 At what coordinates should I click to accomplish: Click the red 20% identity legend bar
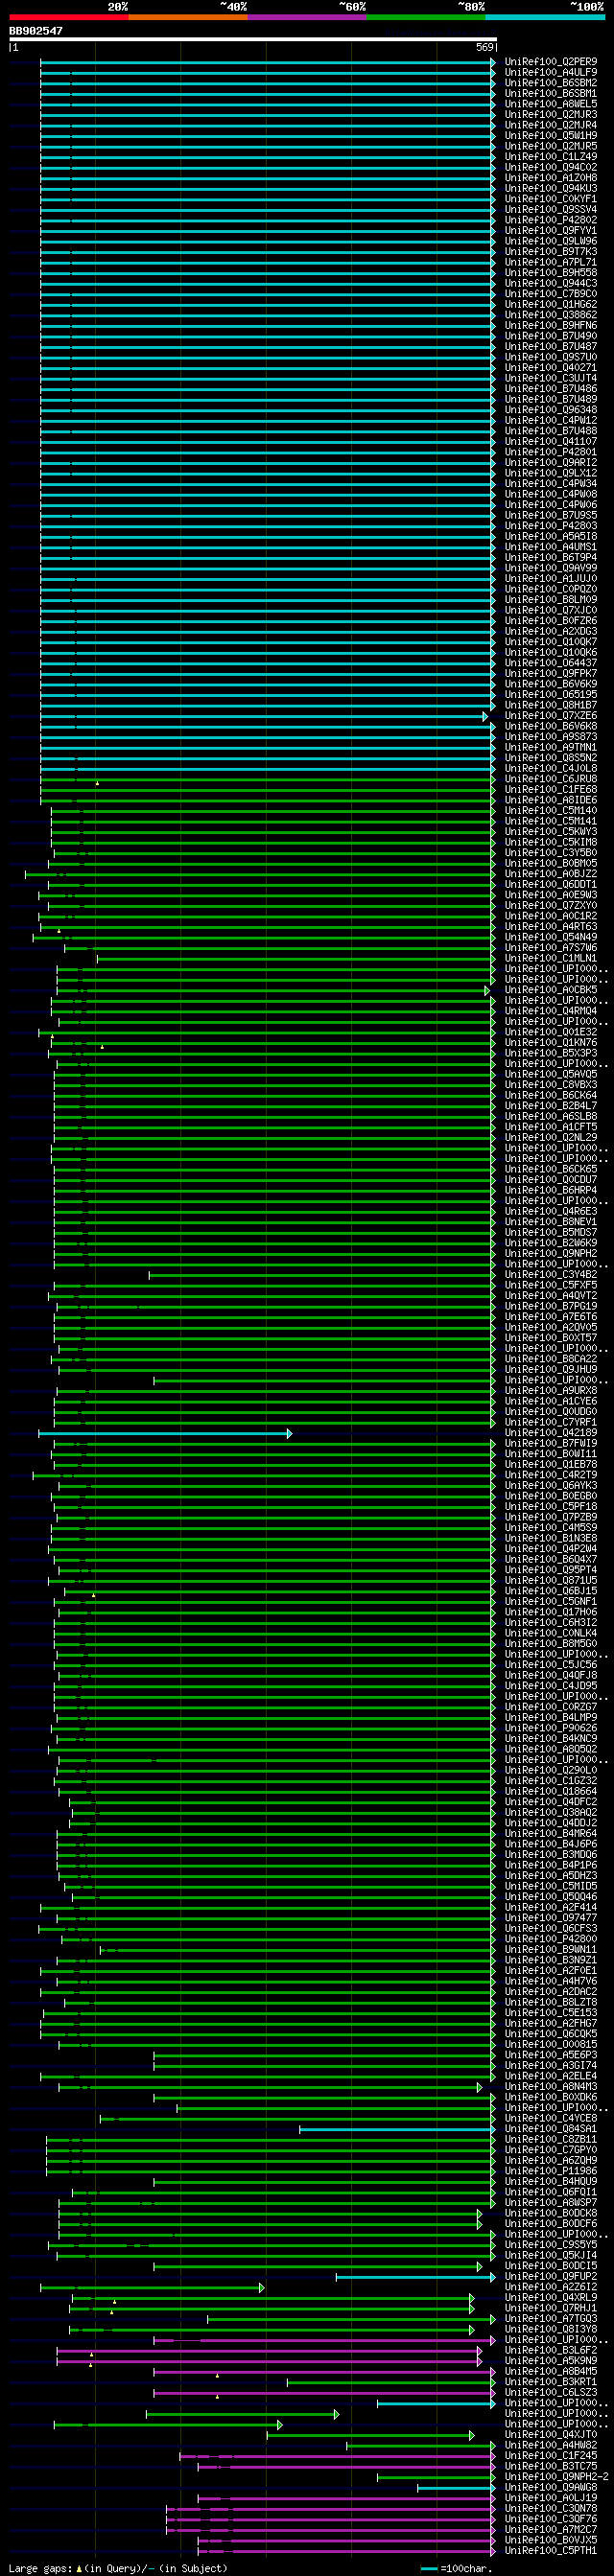(x=68, y=17)
